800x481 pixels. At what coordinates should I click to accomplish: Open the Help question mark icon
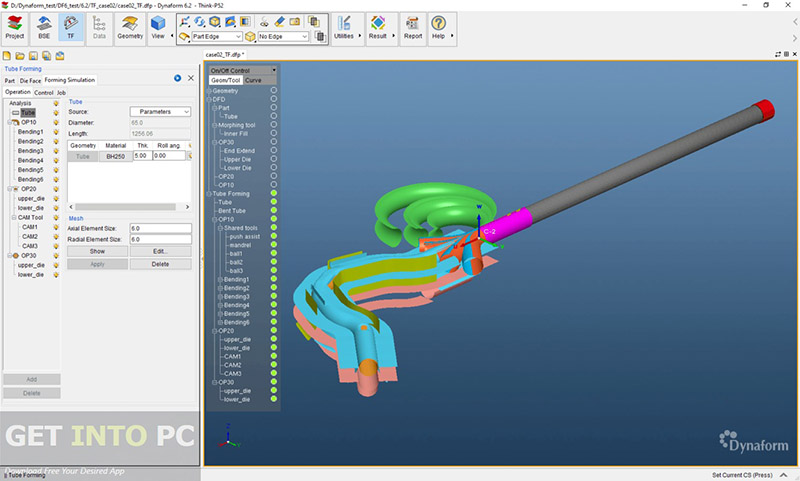coord(438,25)
